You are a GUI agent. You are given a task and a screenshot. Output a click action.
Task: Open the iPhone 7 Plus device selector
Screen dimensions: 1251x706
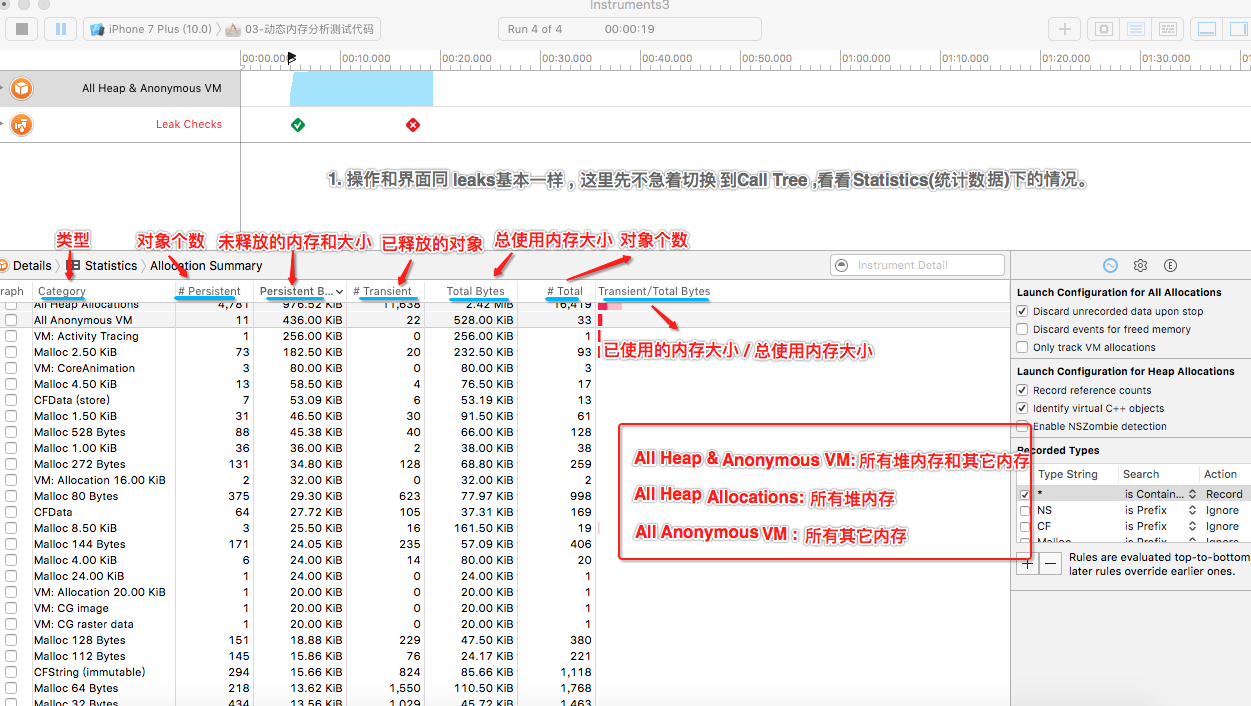151,29
